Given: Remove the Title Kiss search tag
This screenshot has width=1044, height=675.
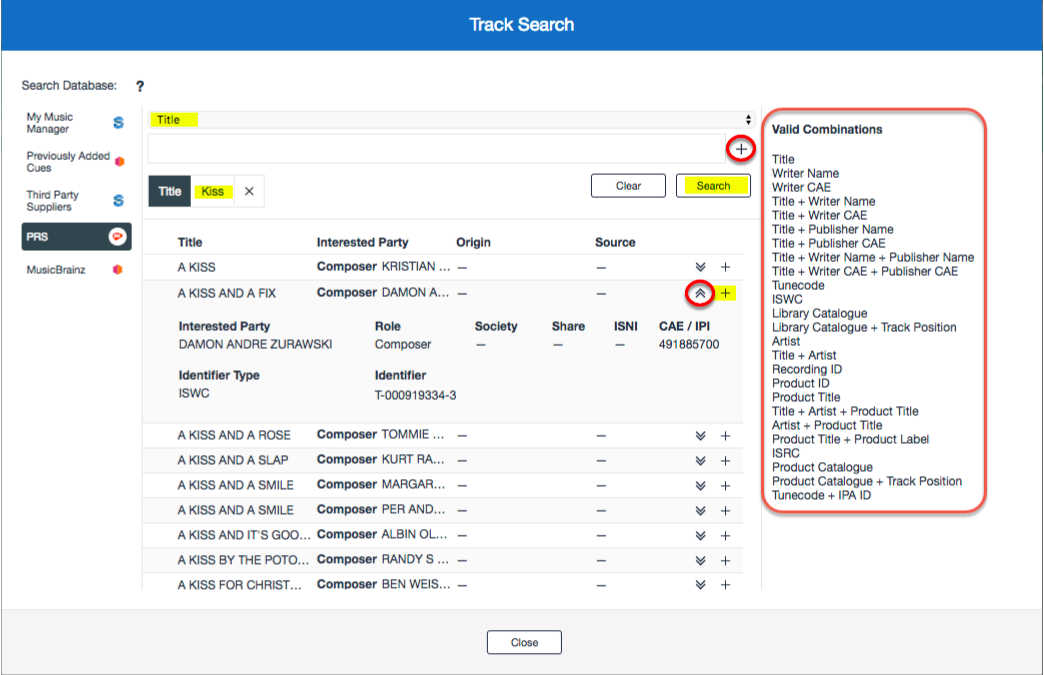Looking at the screenshot, I should 249,192.
